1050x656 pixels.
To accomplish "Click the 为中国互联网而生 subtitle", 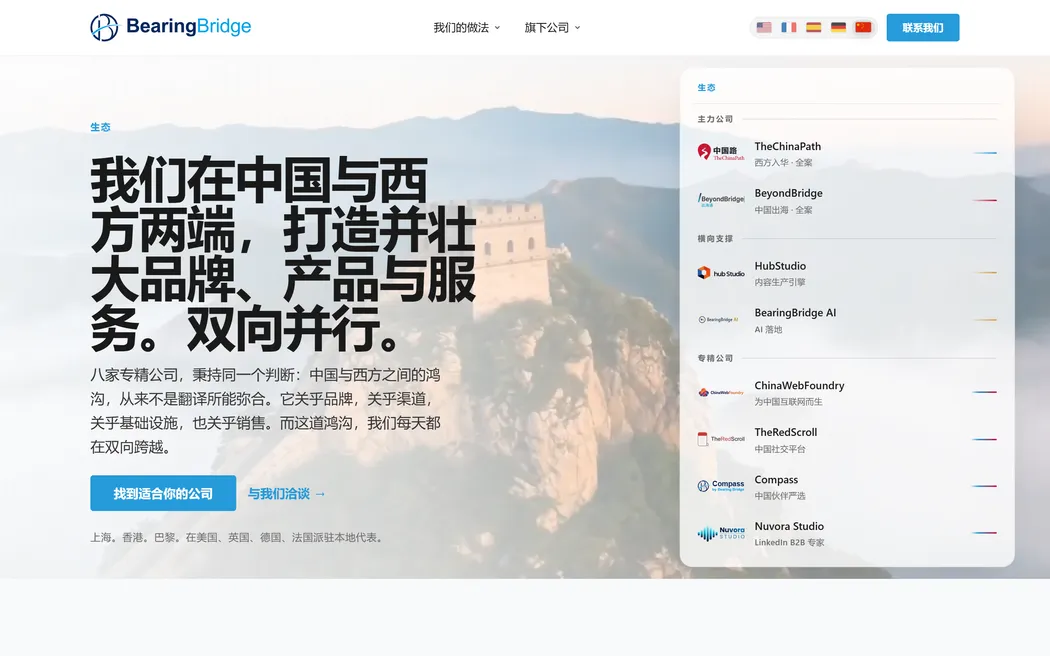I will tap(788, 402).
